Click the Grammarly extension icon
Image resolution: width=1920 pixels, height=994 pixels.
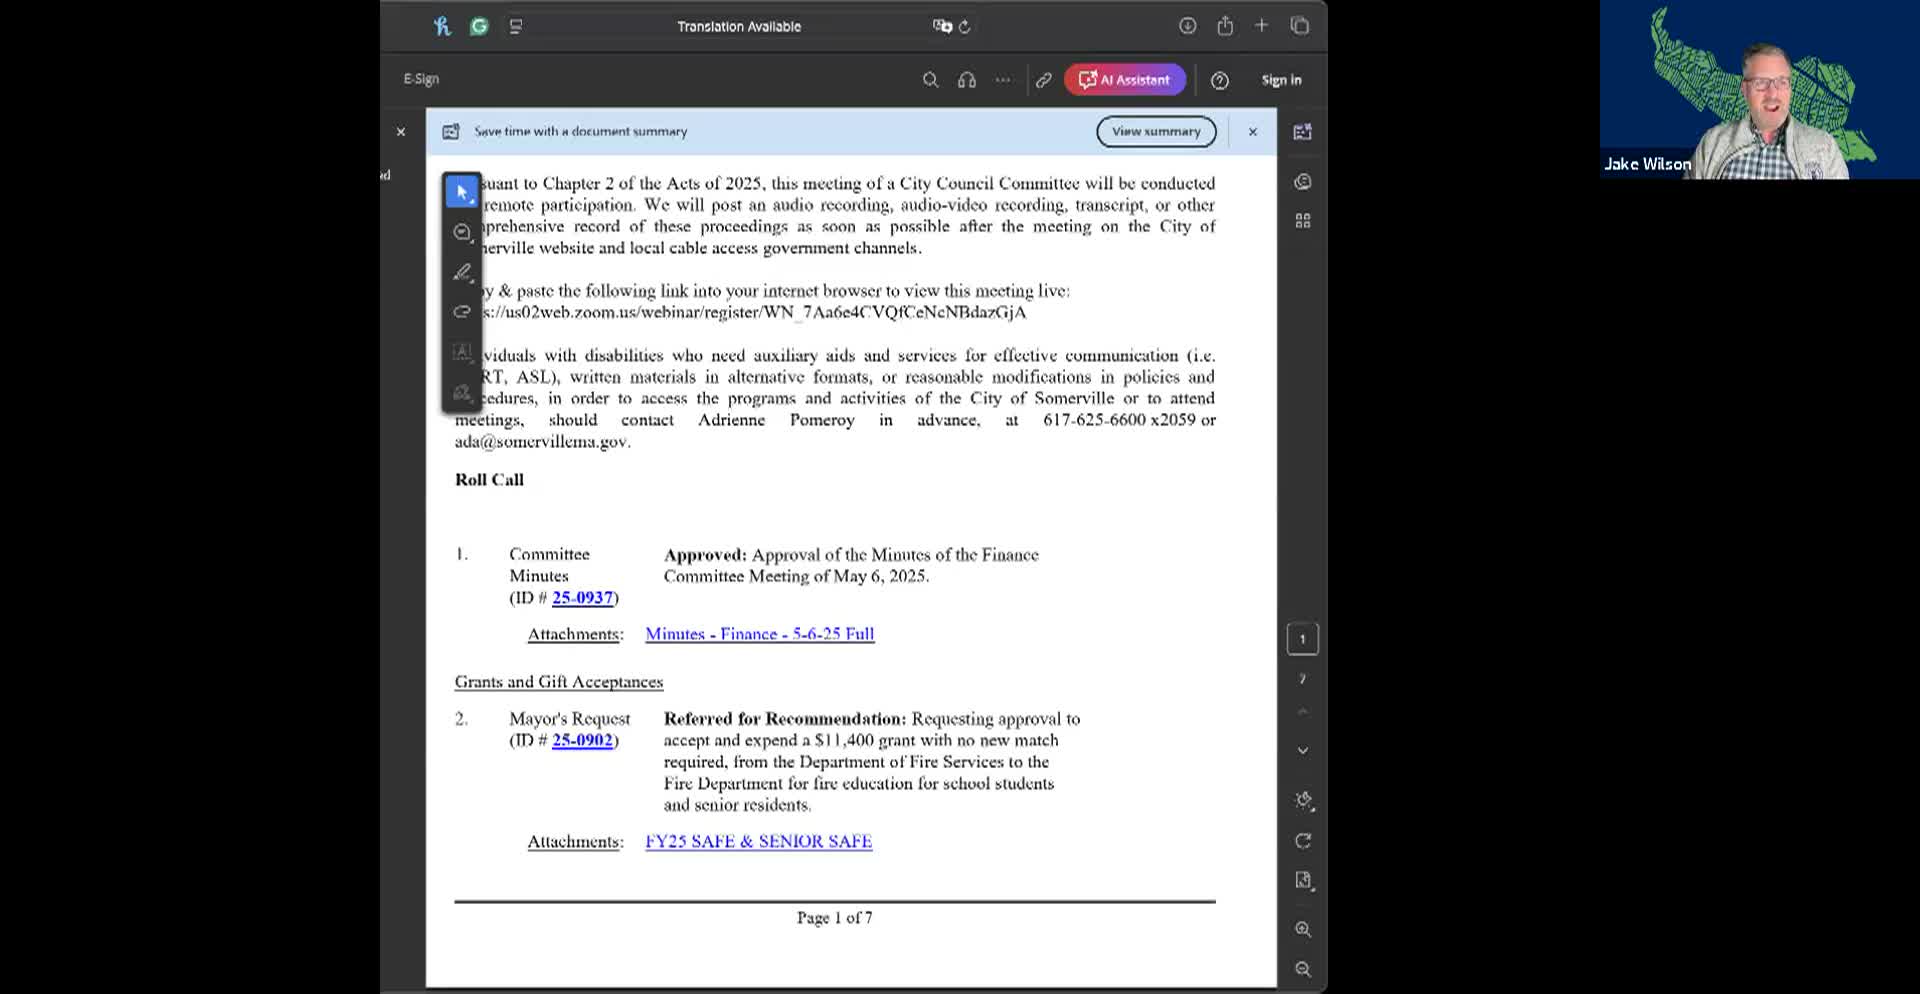point(479,27)
